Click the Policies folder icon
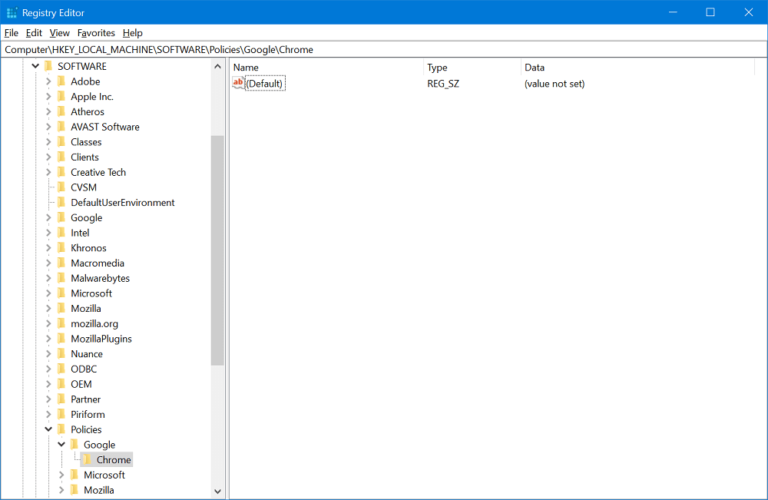This screenshot has height=500, width=768. (61, 430)
